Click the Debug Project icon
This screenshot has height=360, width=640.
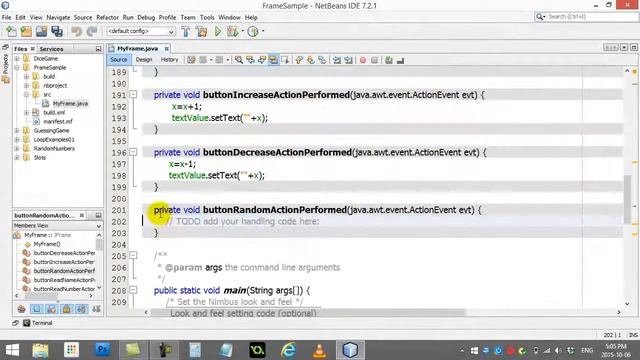232,31
